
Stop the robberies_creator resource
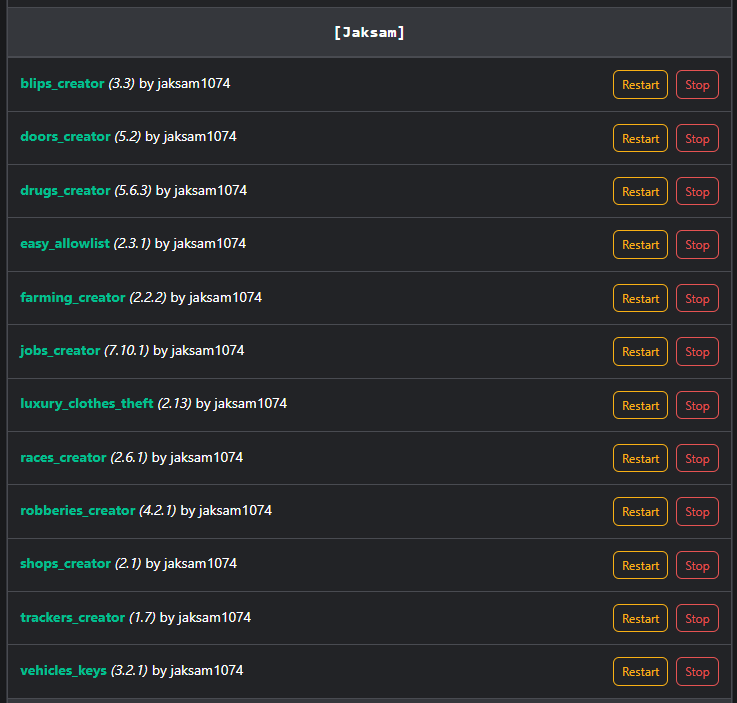tap(697, 512)
